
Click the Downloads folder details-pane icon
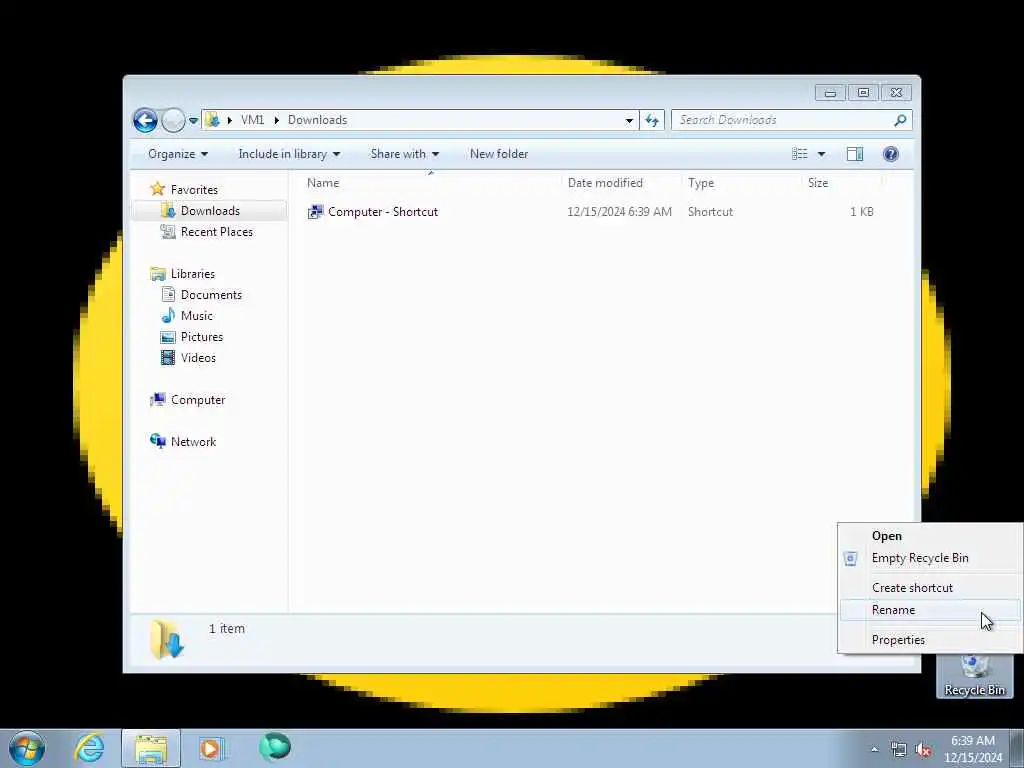(x=167, y=639)
